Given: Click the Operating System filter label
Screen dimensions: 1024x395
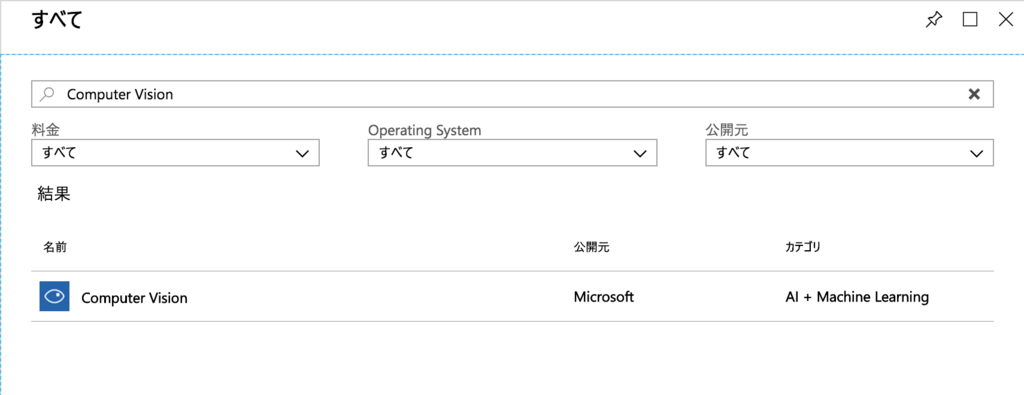Looking at the screenshot, I should tap(424, 130).
